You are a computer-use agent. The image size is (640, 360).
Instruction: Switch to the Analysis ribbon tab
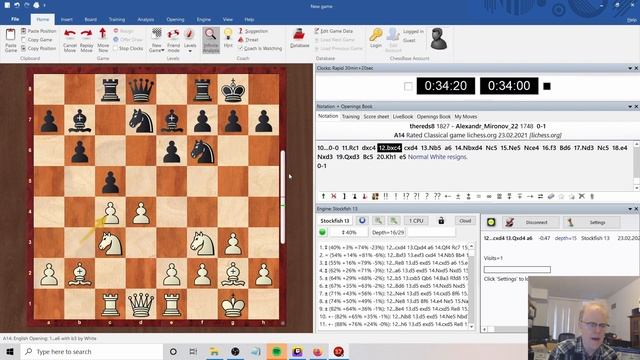pos(146,20)
